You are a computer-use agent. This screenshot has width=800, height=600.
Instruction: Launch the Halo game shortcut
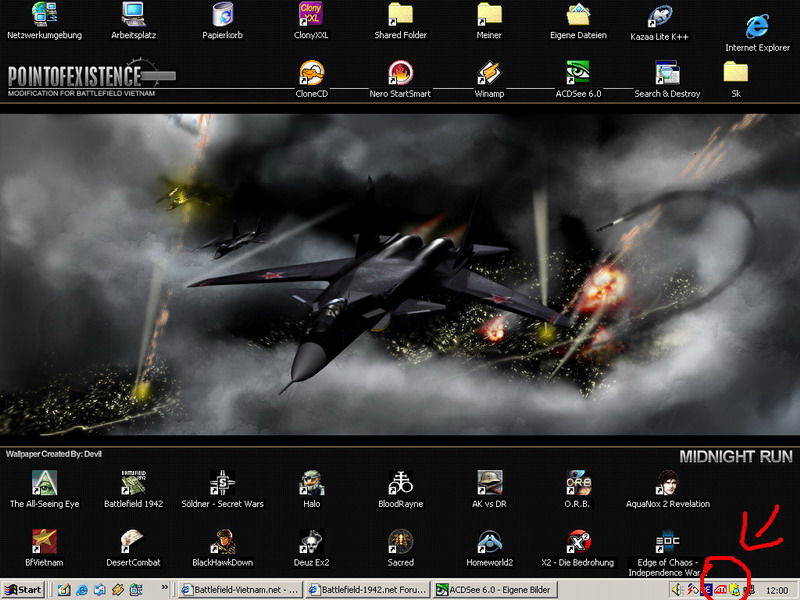tap(311, 490)
